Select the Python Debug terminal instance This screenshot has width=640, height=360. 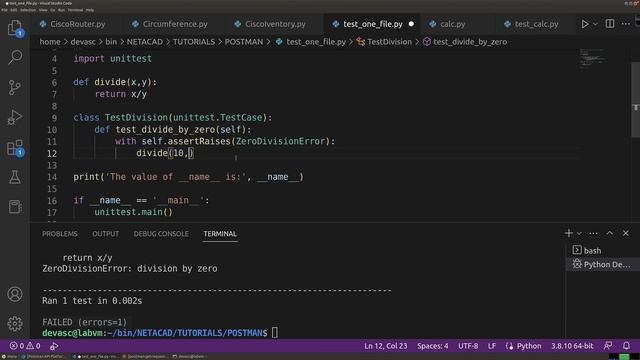(602, 264)
